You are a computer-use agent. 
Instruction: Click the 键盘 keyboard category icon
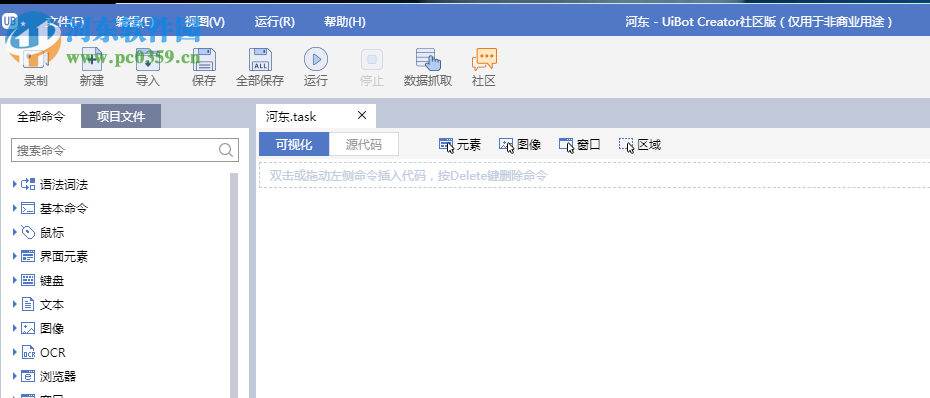coord(28,281)
